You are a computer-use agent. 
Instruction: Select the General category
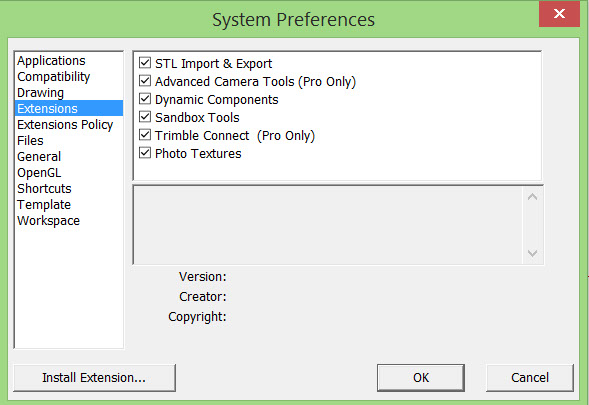pyautogui.click(x=39, y=157)
